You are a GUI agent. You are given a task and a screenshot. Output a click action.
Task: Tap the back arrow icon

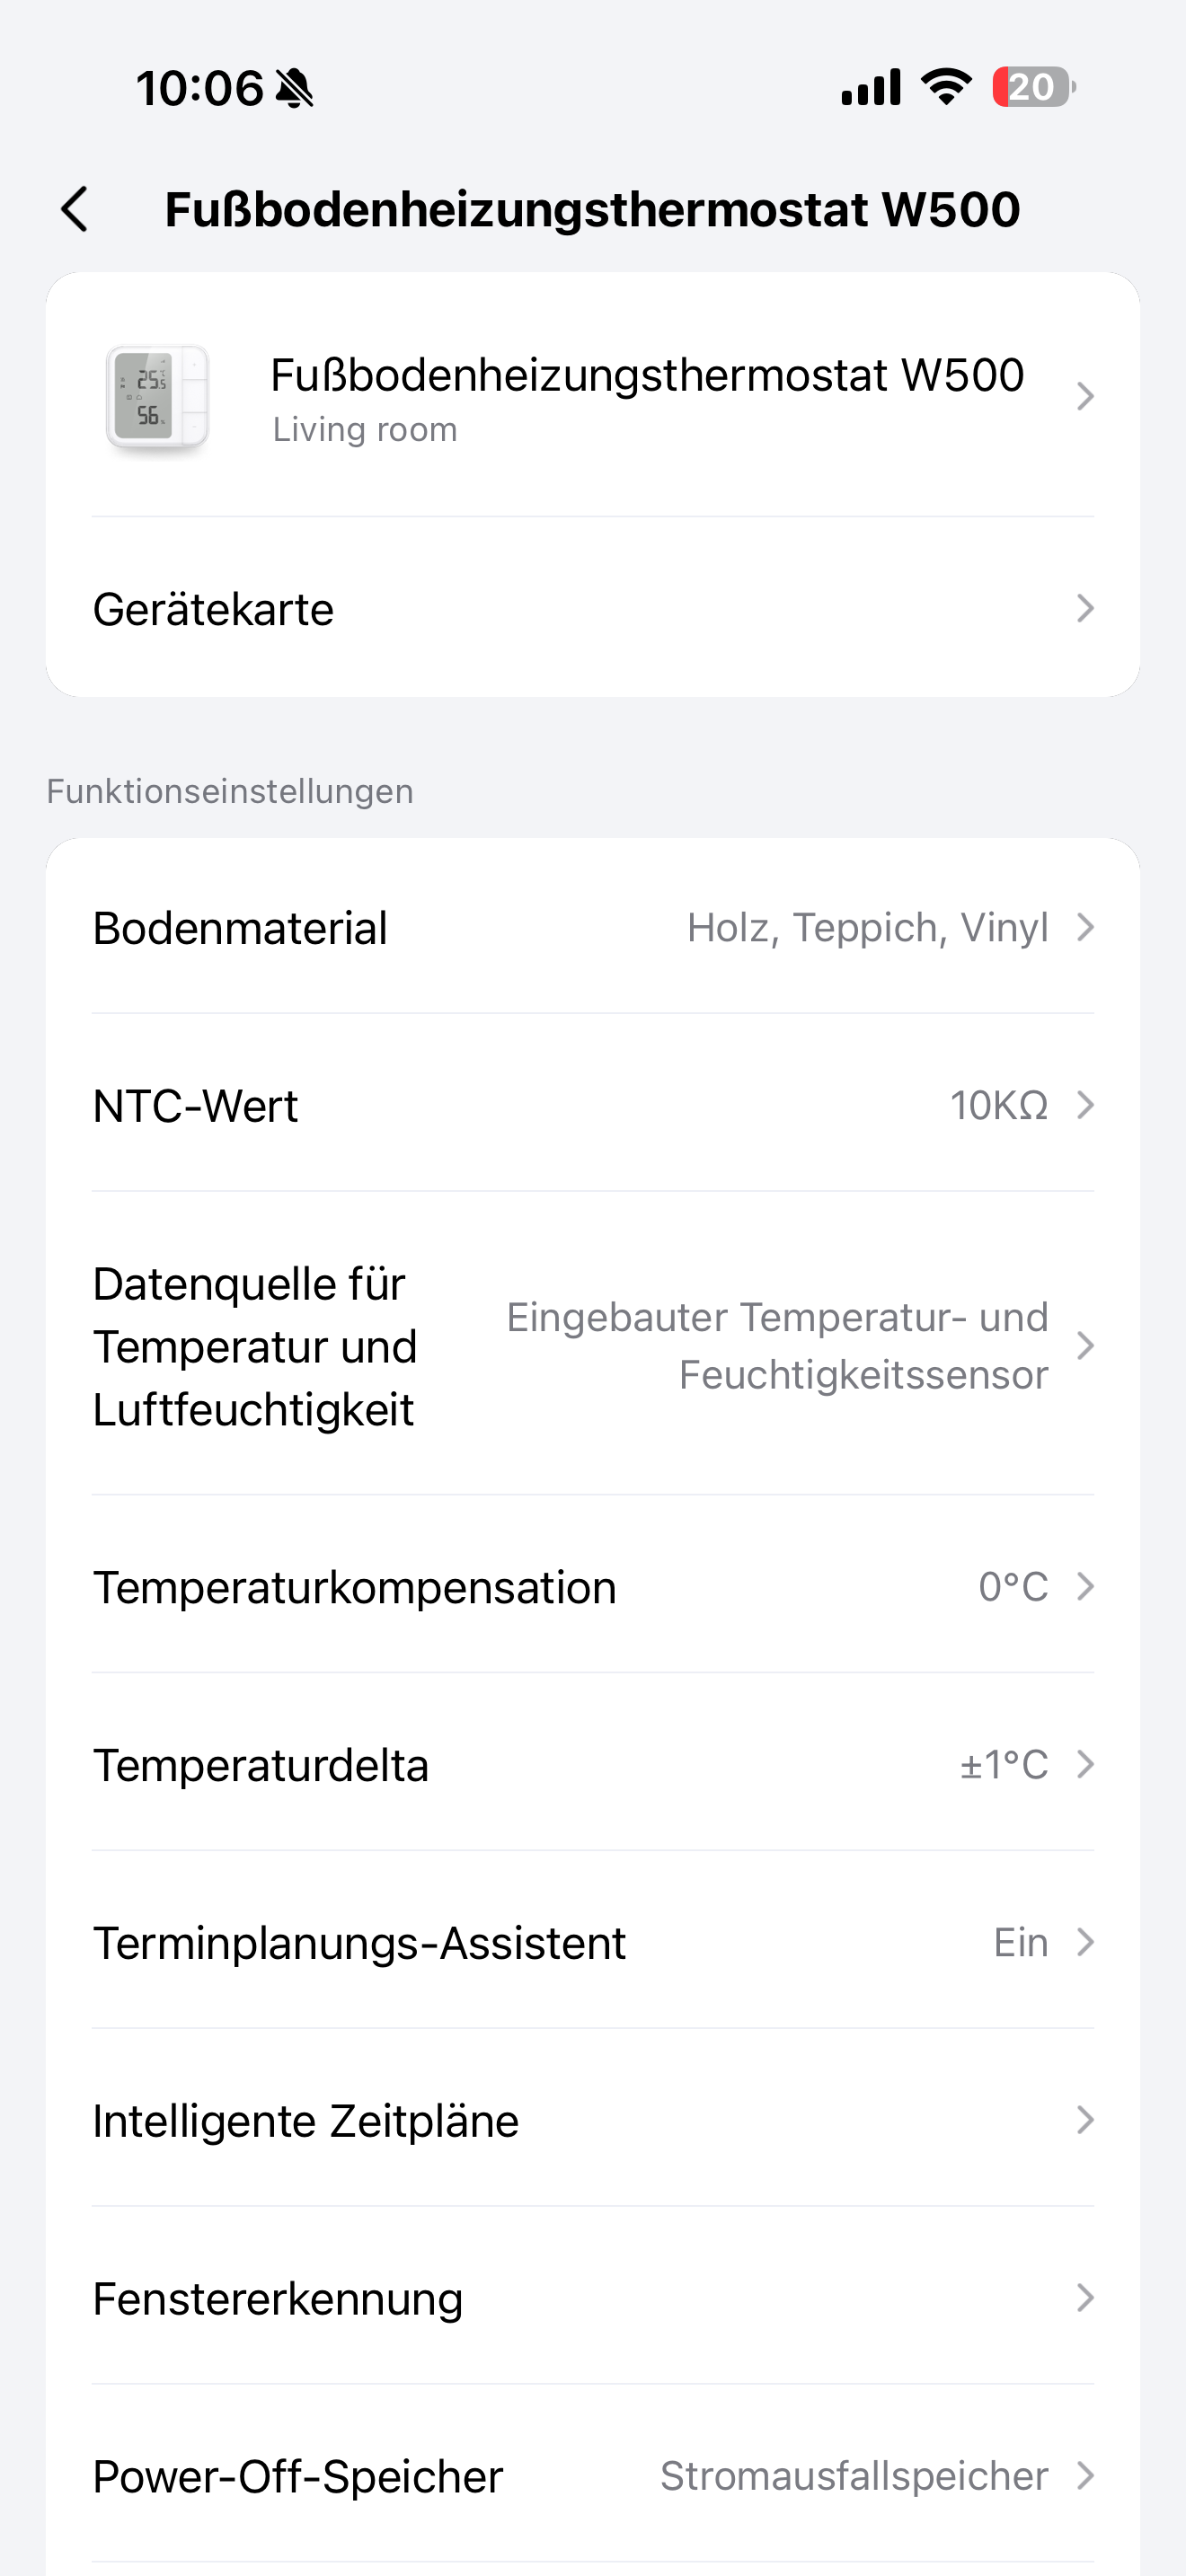click(75, 210)
